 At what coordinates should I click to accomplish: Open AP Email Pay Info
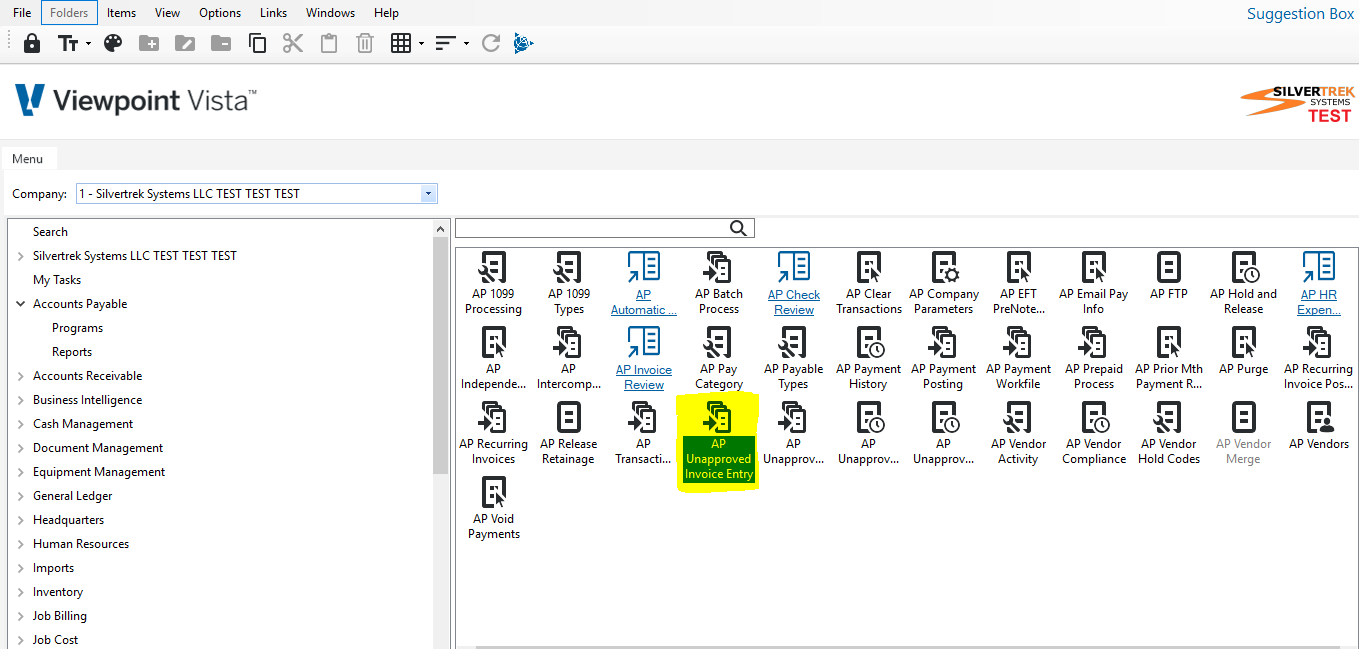click(x=1094, y=283)
